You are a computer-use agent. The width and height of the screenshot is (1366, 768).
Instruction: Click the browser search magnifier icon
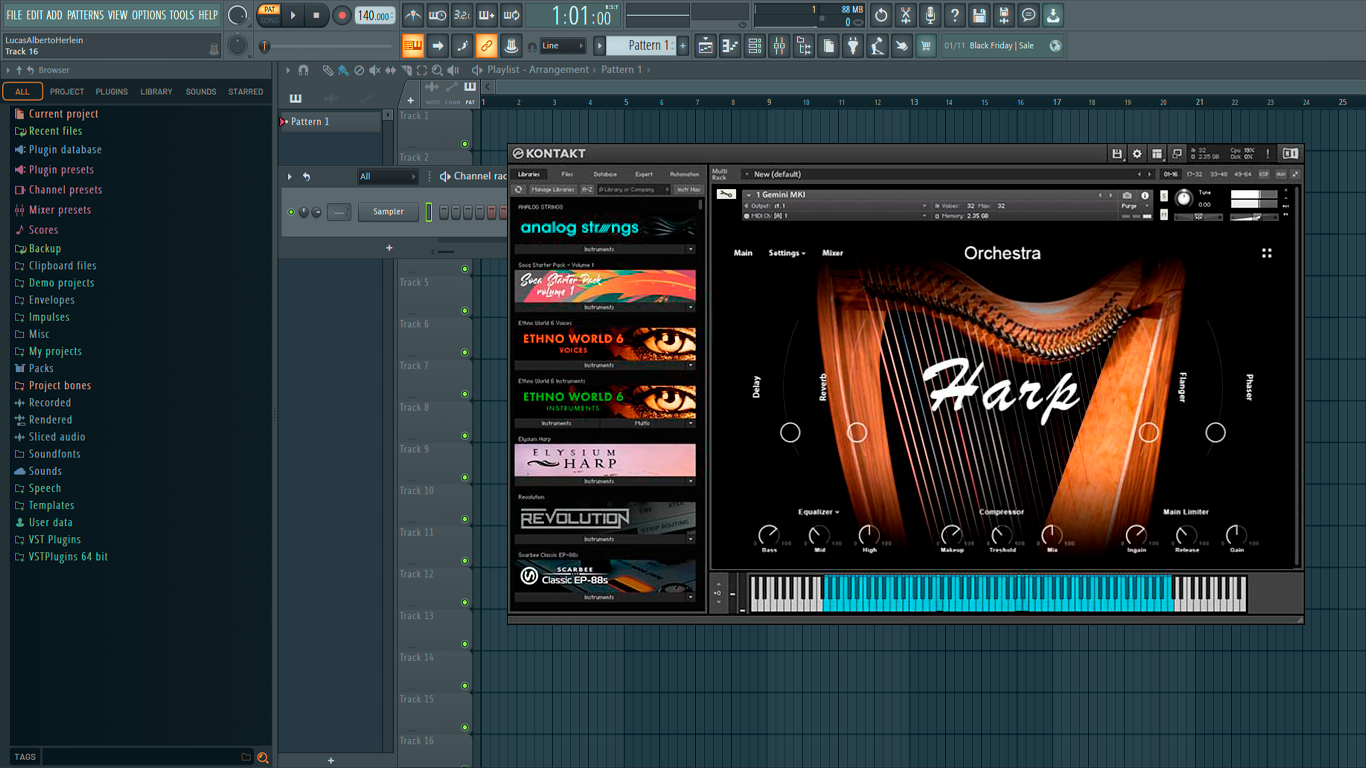tap(263, 758)
